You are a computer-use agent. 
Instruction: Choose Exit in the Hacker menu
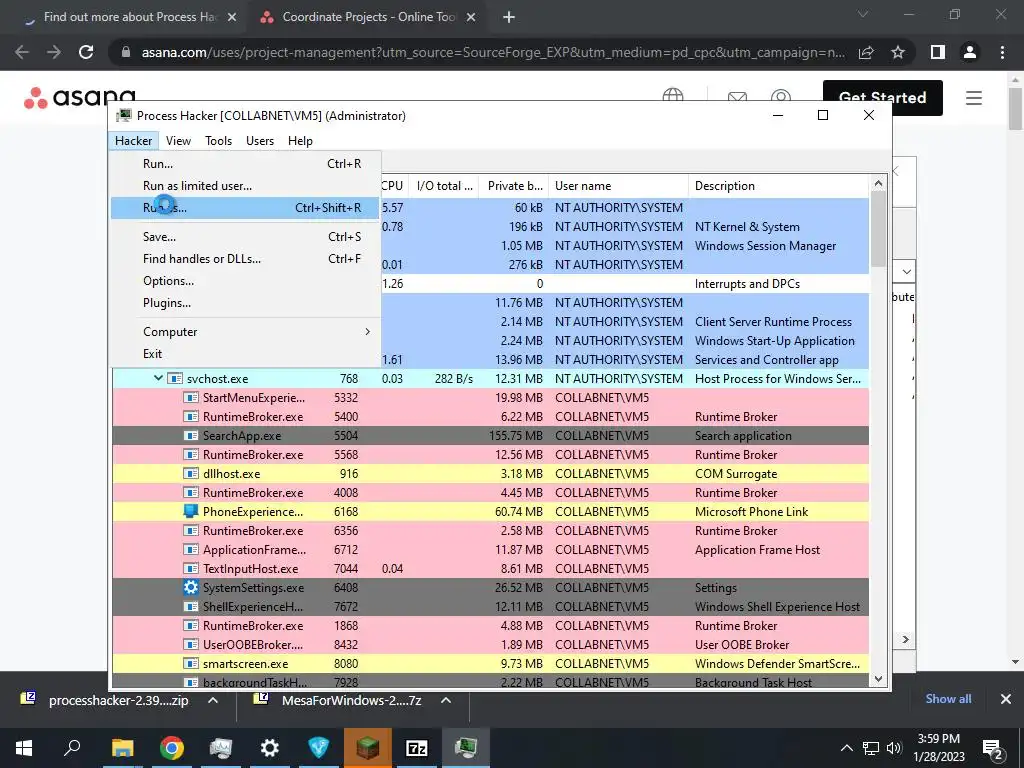(245, 354)
